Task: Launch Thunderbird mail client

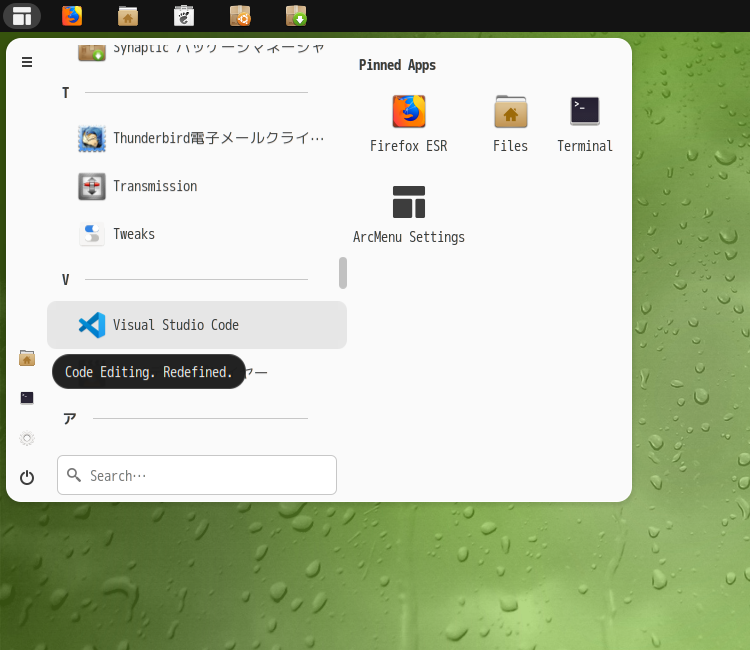Action: [x=197, y=138]
